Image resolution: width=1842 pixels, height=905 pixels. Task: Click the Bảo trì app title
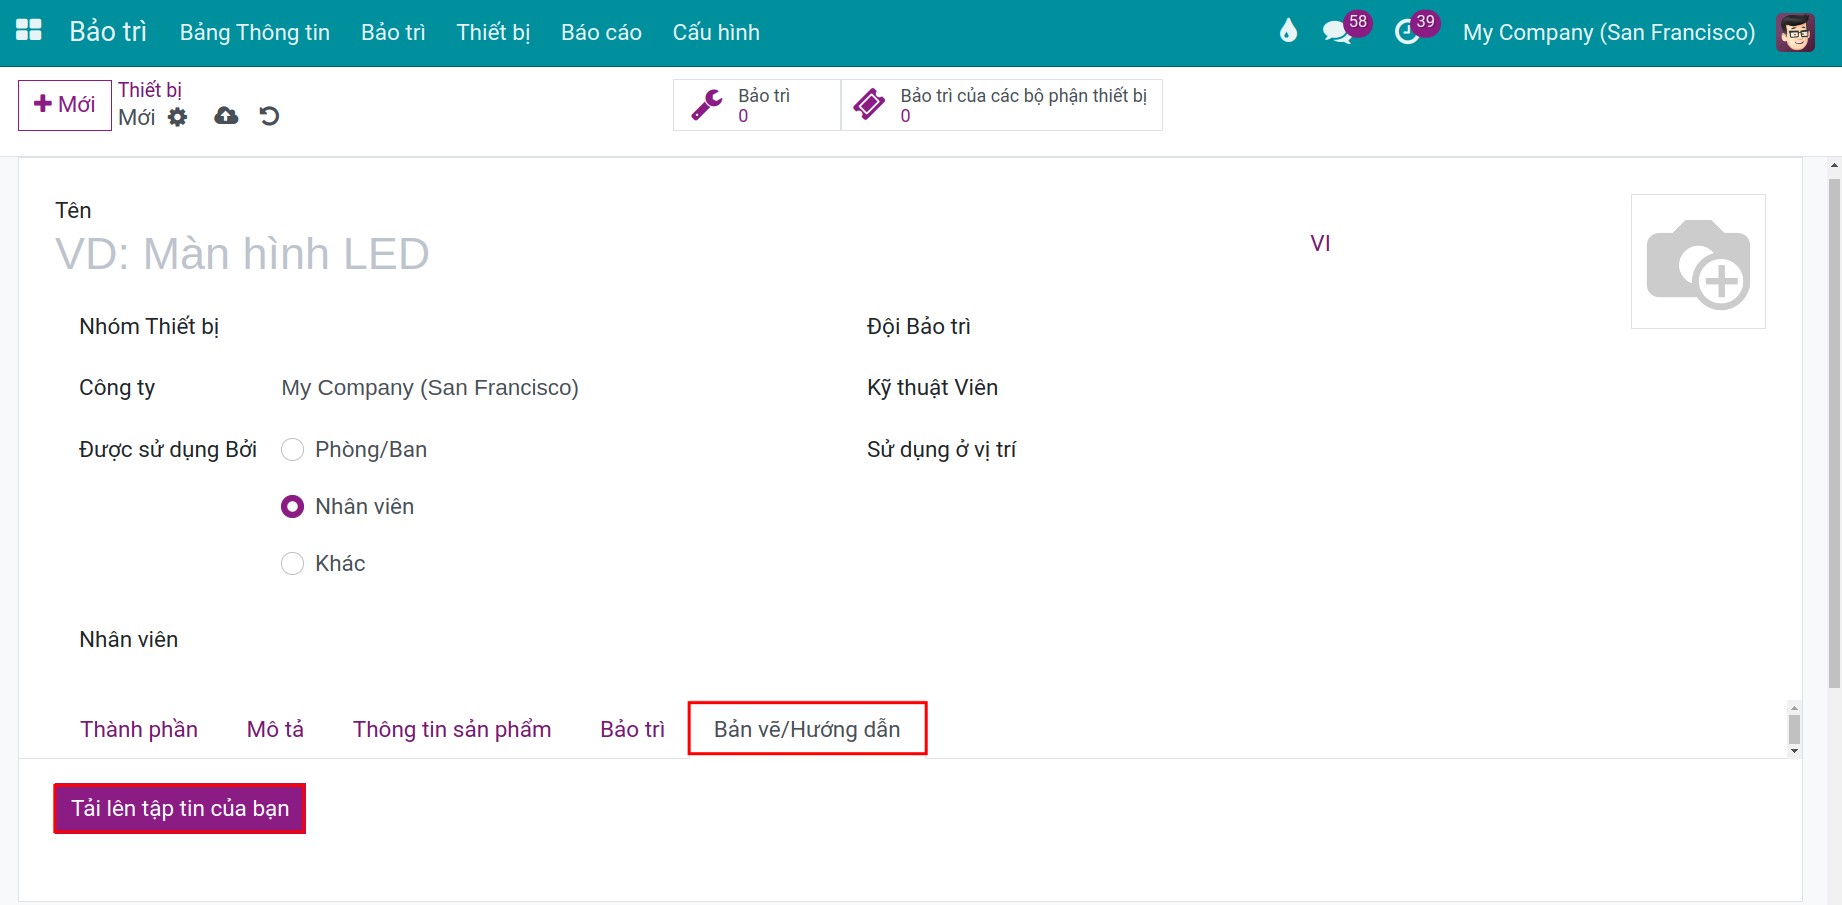point(108,32)
